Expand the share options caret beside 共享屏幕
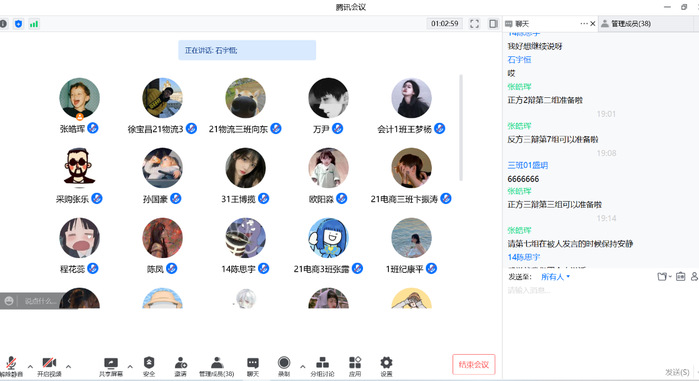 [x=130, y=367]
